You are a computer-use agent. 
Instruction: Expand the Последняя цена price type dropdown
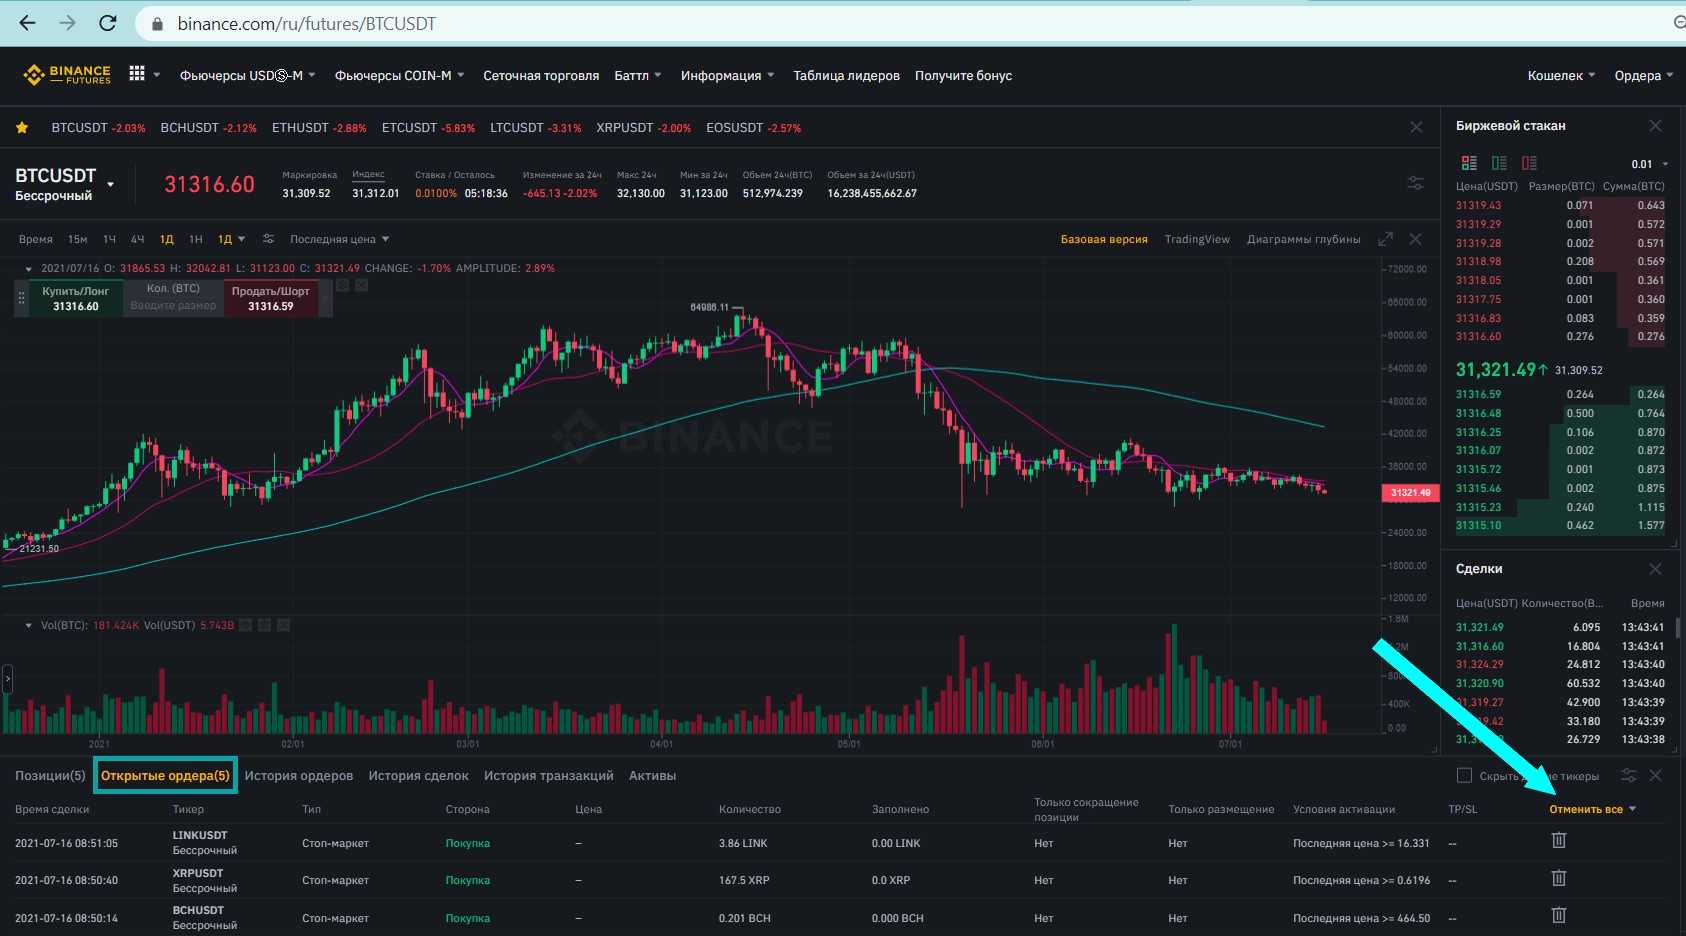click(339, 239)
